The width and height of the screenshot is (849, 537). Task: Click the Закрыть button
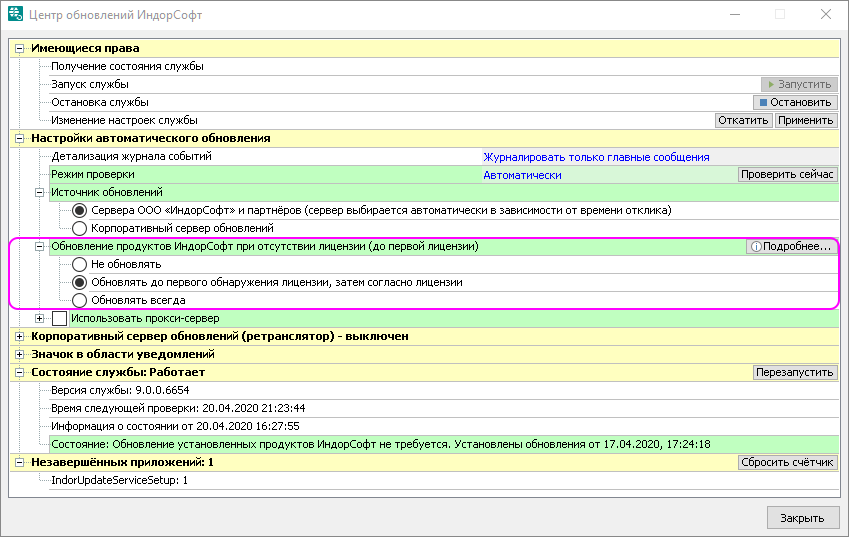803,518
